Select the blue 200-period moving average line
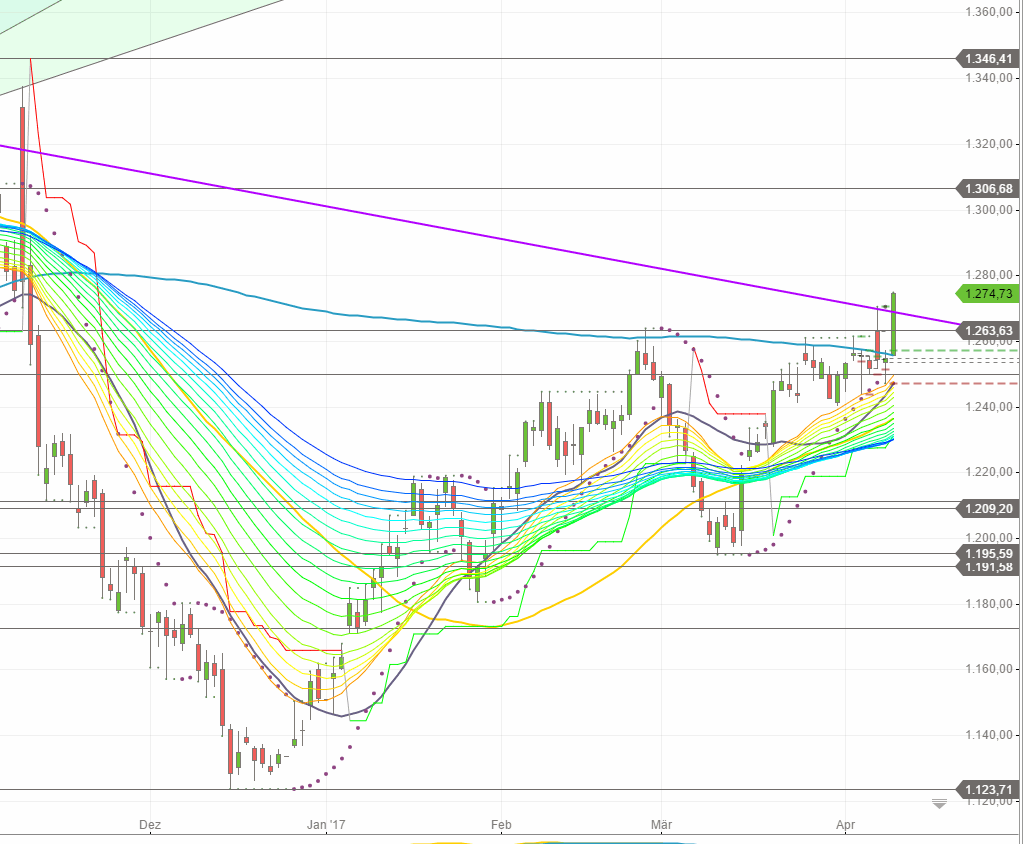The image size is (1023, 844). 450,322
